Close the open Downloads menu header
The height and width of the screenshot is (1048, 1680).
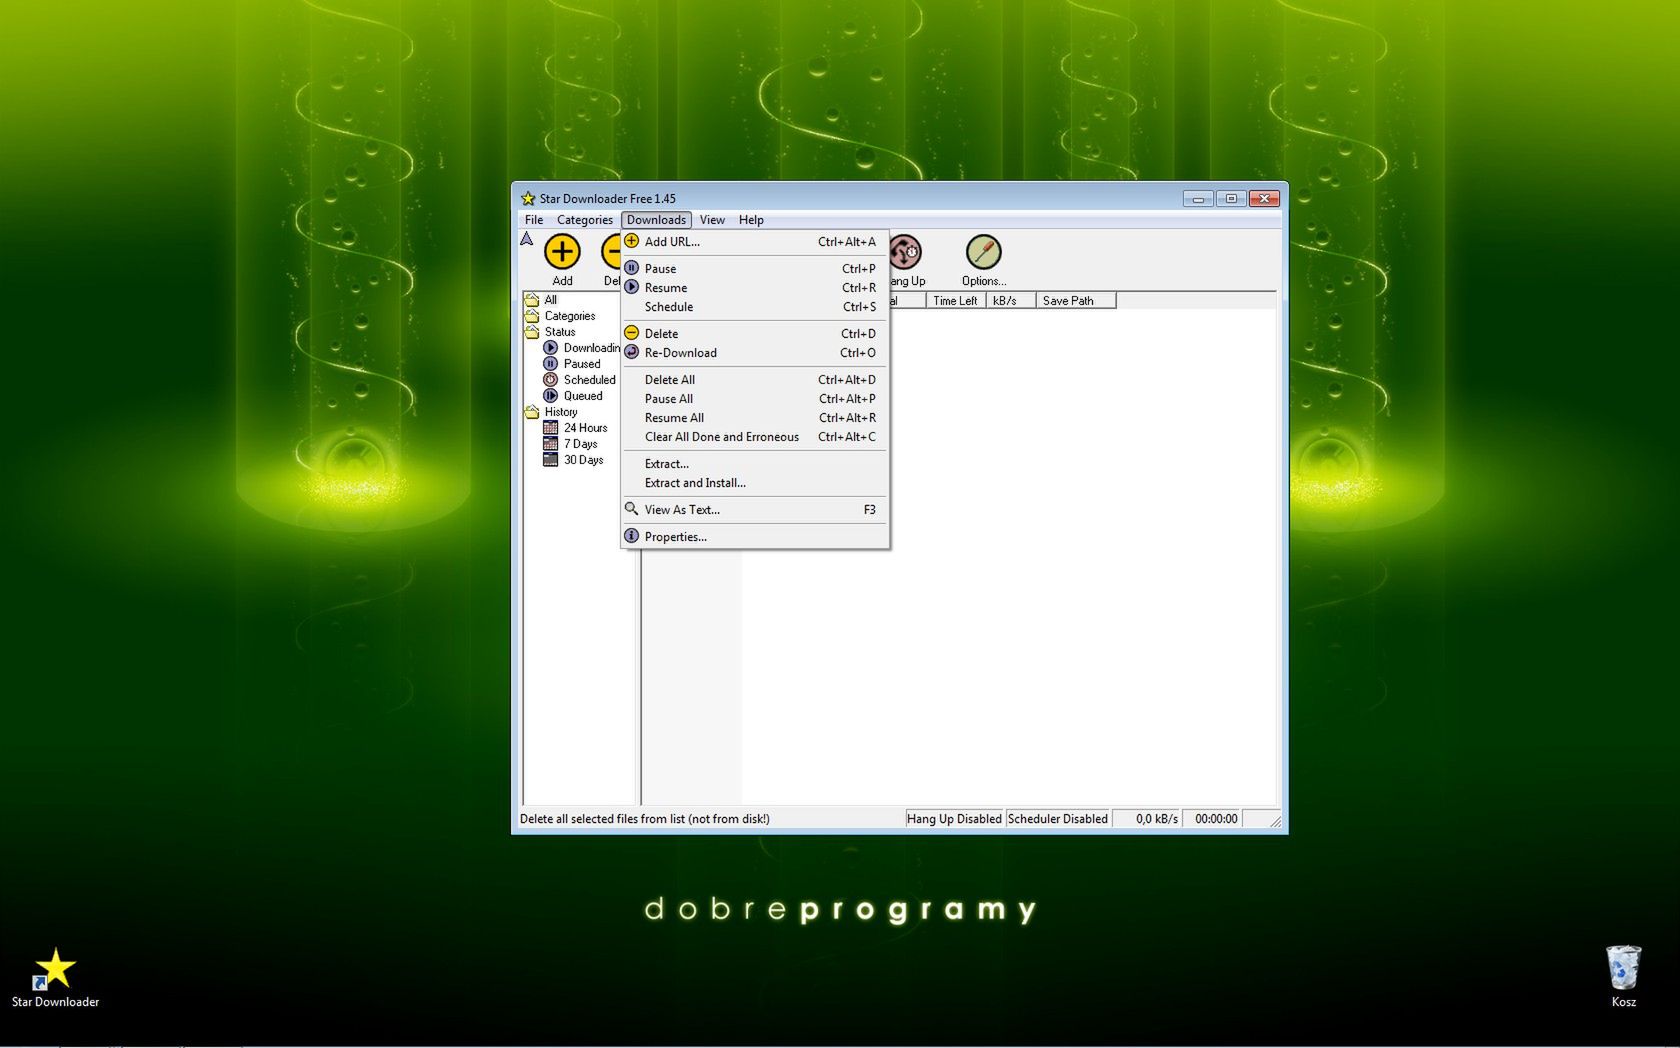[x=656, y=220]
